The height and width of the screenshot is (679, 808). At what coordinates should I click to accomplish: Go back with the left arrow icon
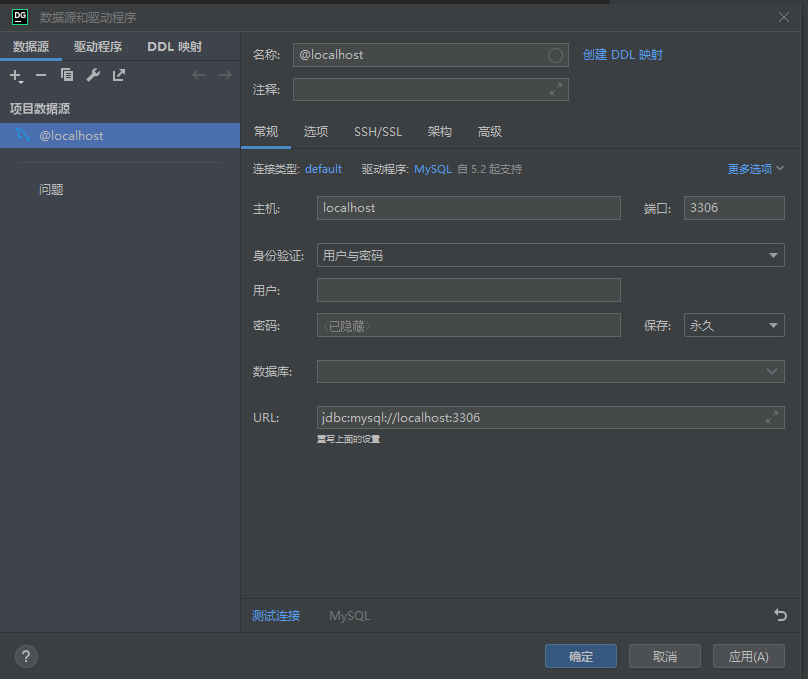click(198, 76)
